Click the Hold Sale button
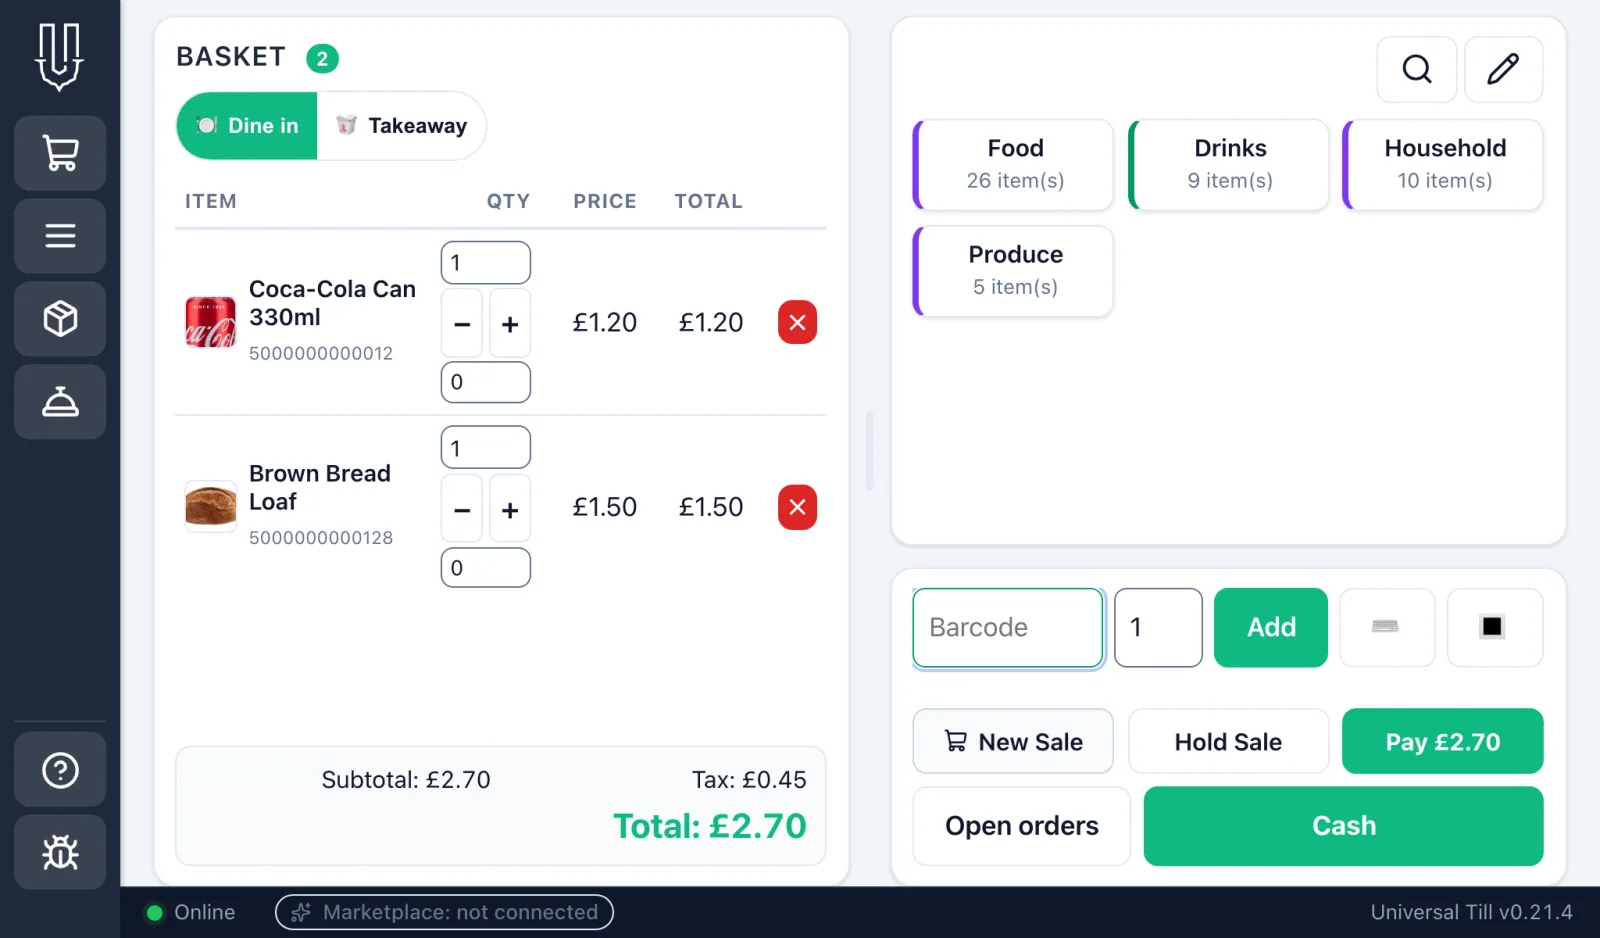1600x938 pixels. [1228, 741]
